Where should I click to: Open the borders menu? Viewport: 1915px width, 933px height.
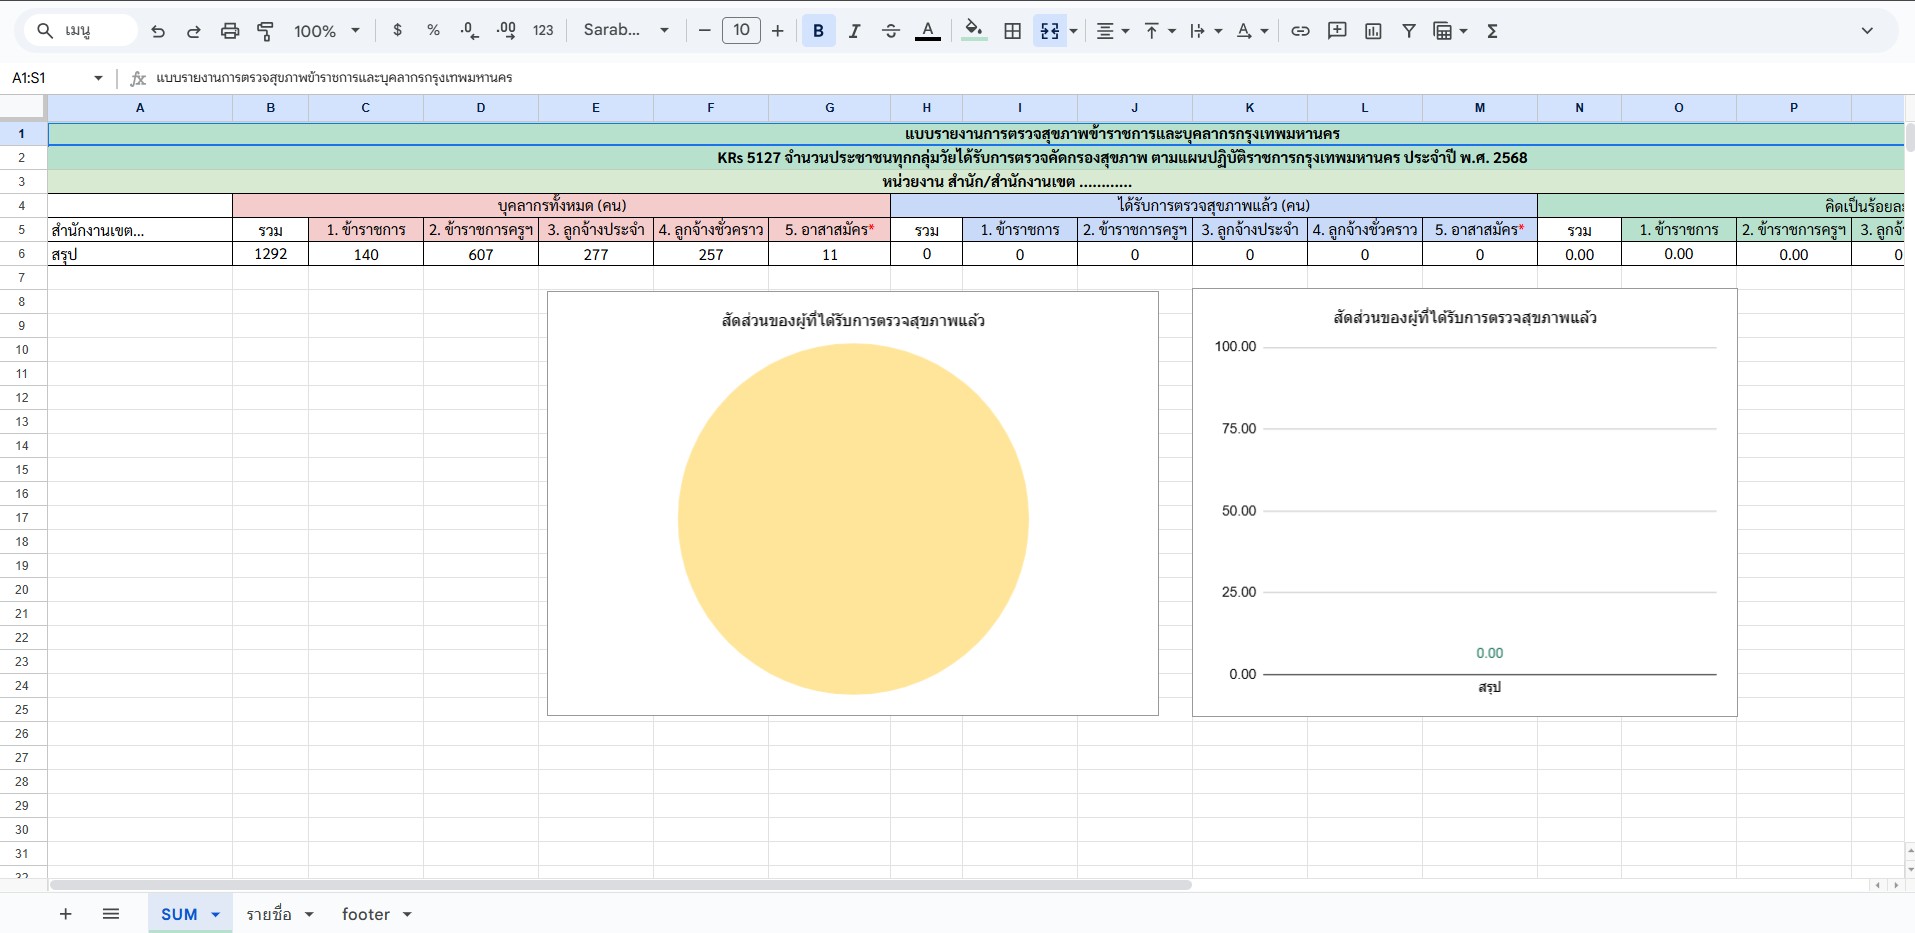[x=1013, y=31]
